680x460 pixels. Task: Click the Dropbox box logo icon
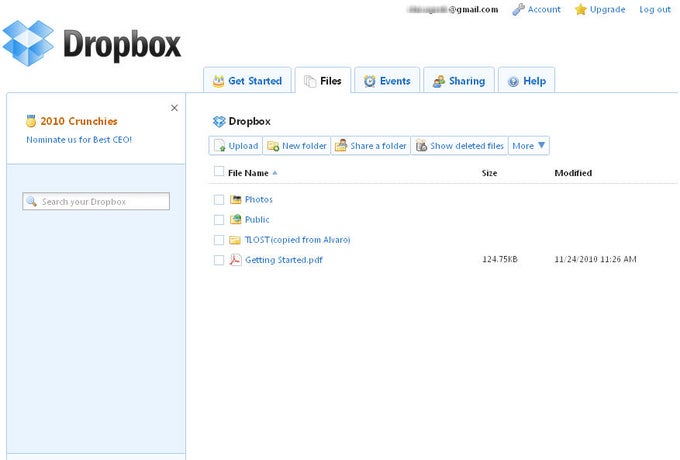29,43
